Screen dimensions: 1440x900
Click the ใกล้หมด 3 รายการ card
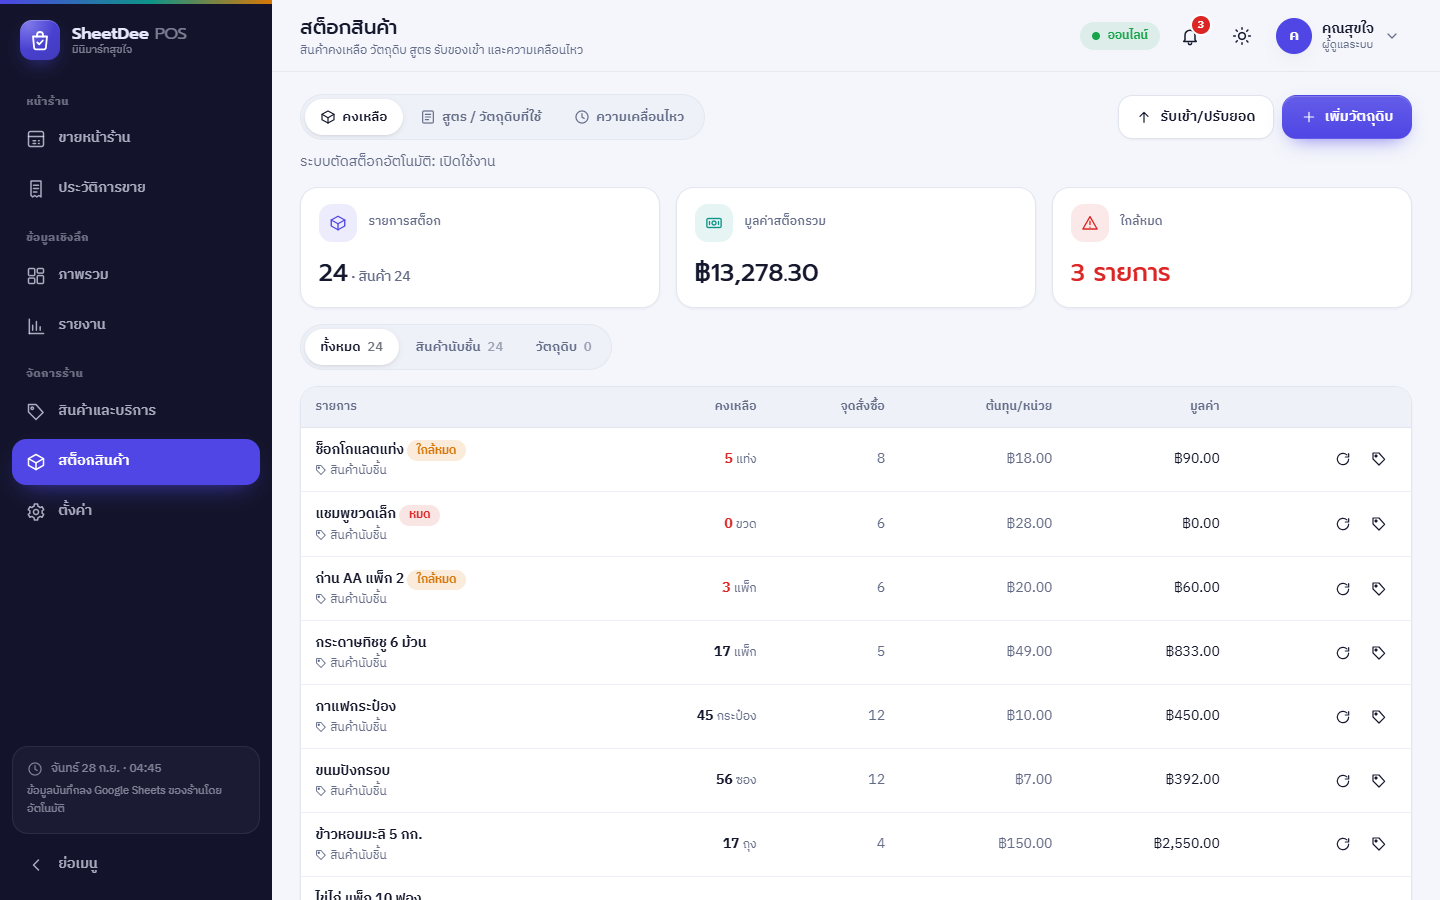click(1232, 248)
